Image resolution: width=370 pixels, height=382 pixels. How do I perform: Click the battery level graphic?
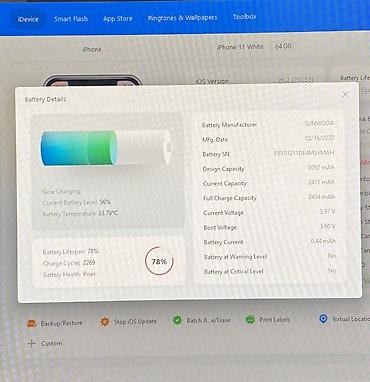pyautogui.click(x=107, y=148)
